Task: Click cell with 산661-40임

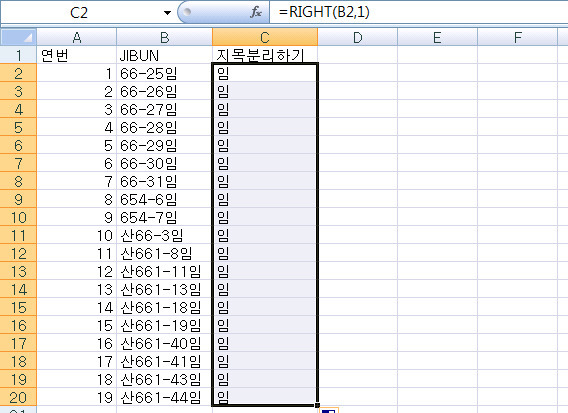Action: pyautogui.click(x=164, y=343)
